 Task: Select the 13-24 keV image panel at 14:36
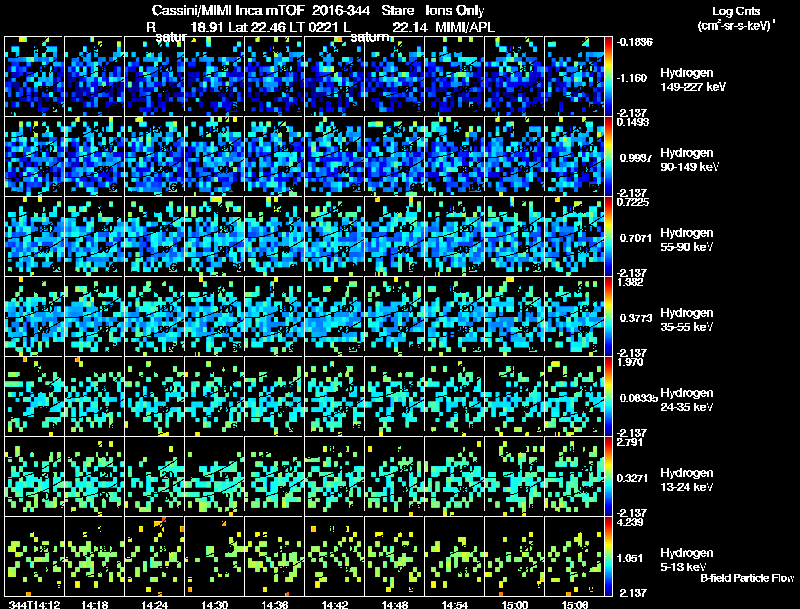click(274, 476)
